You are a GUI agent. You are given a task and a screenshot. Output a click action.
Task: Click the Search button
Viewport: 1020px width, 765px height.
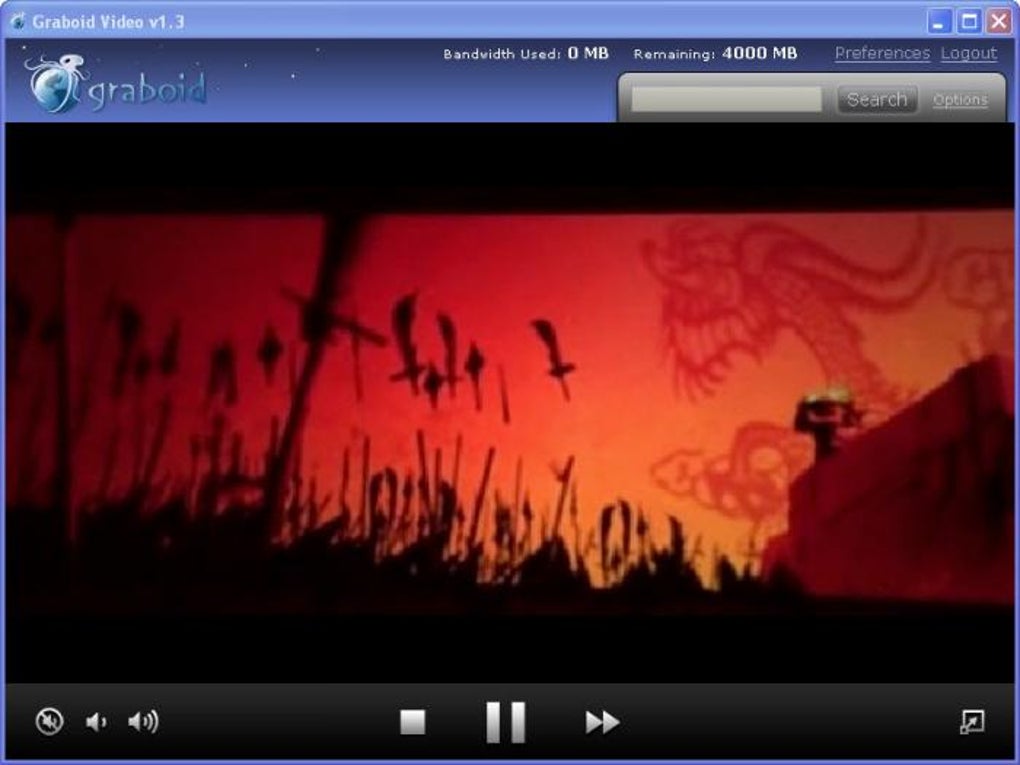point(877,100)
